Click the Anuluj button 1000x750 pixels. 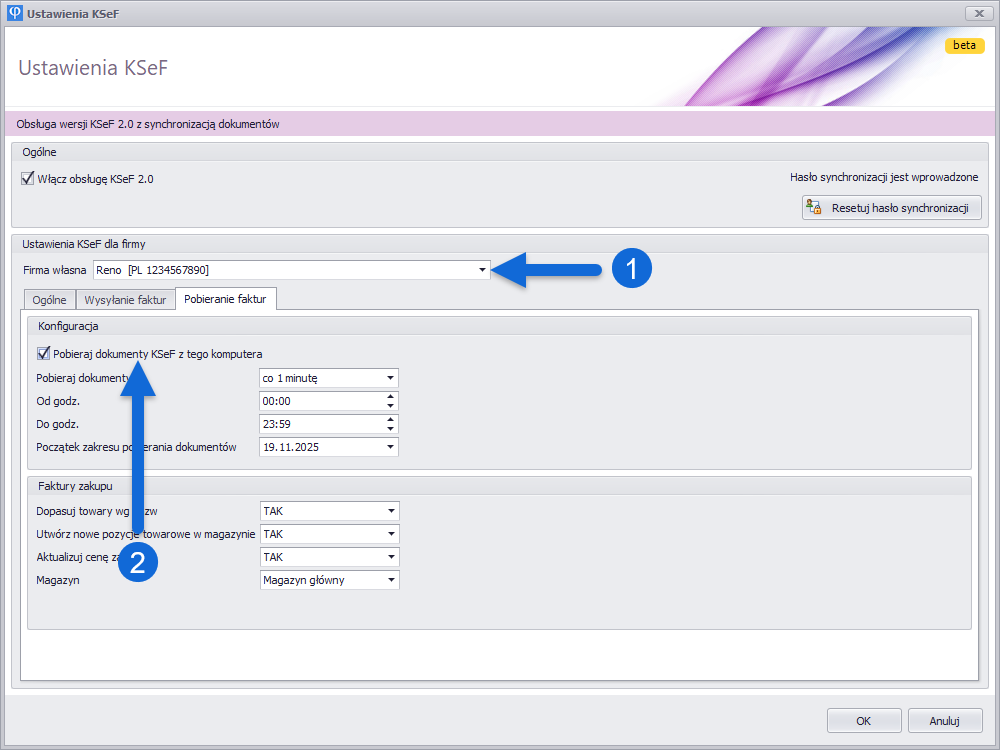pyautogui.click(x=944, y=720)
